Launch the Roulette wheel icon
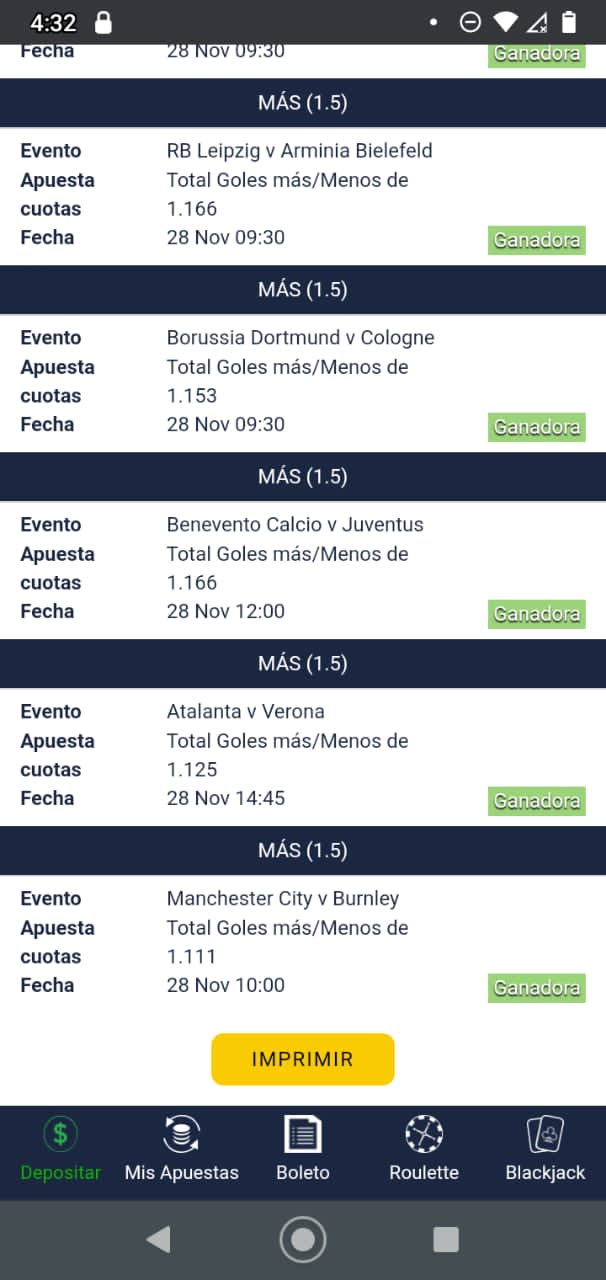 (423, 1133)
